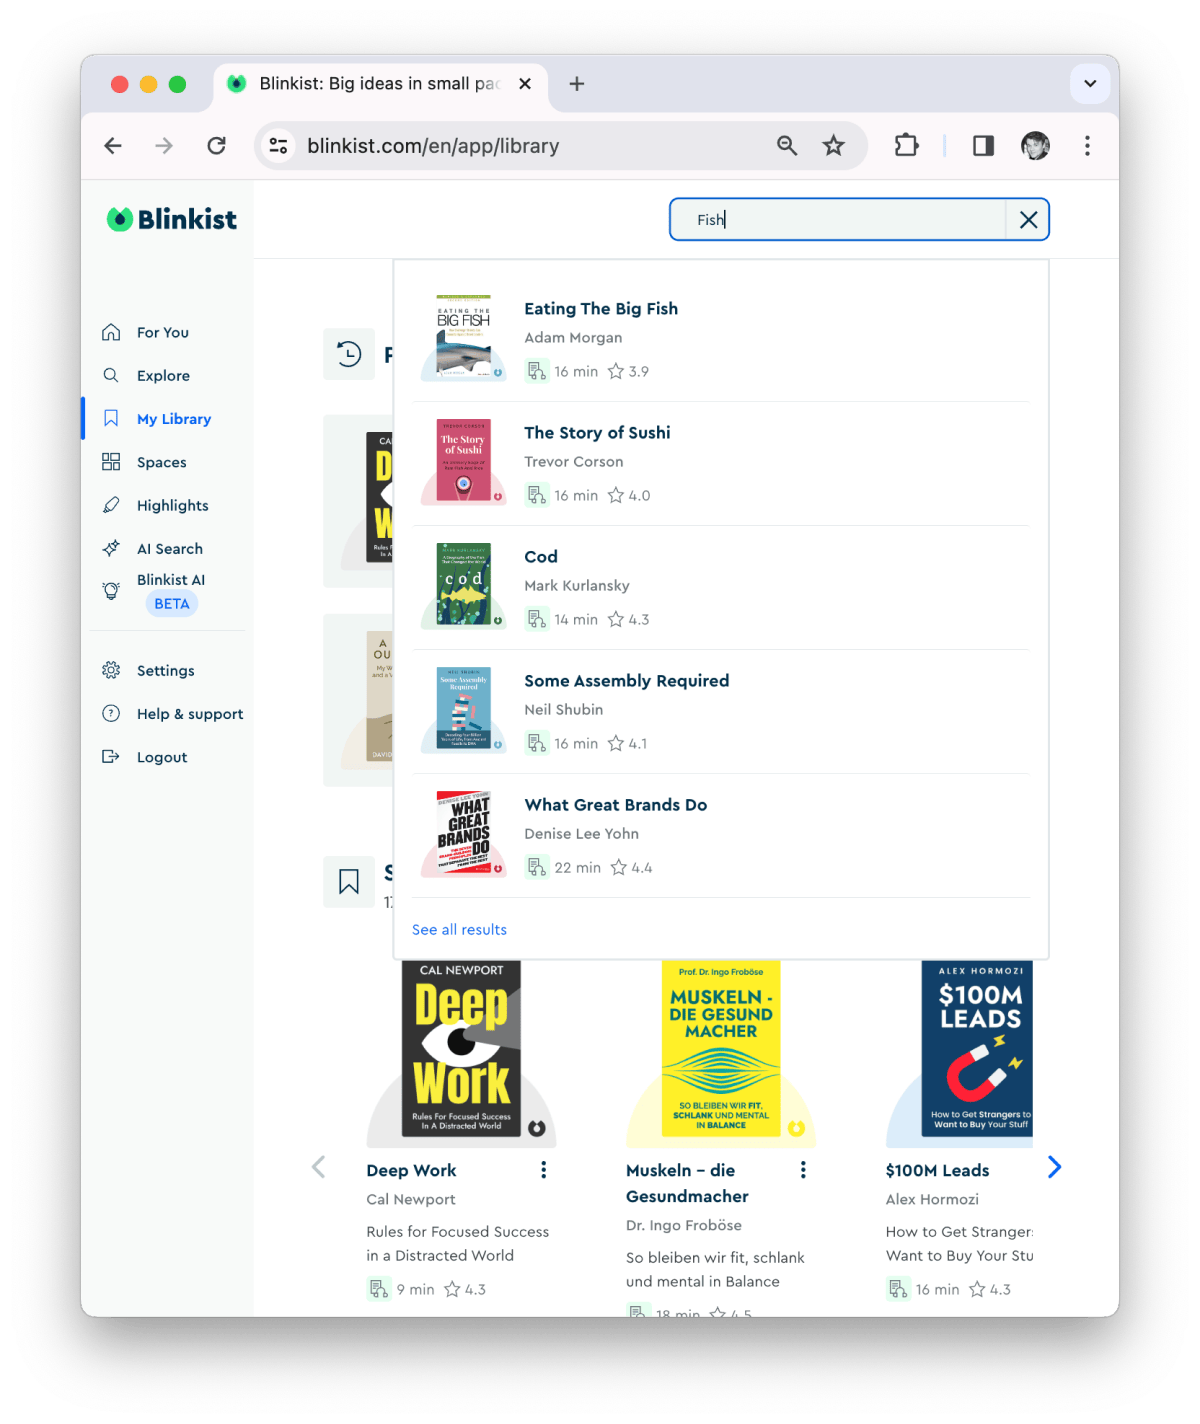
Task: Click the $100M Leads title
Action: click(x=937, y=1171)
